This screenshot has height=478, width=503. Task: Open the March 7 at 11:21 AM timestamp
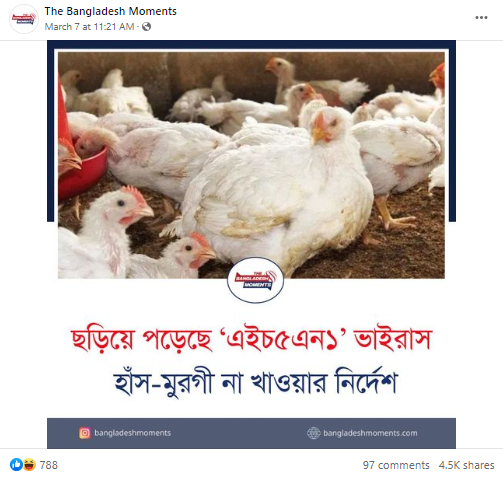[x=89, y=27]
